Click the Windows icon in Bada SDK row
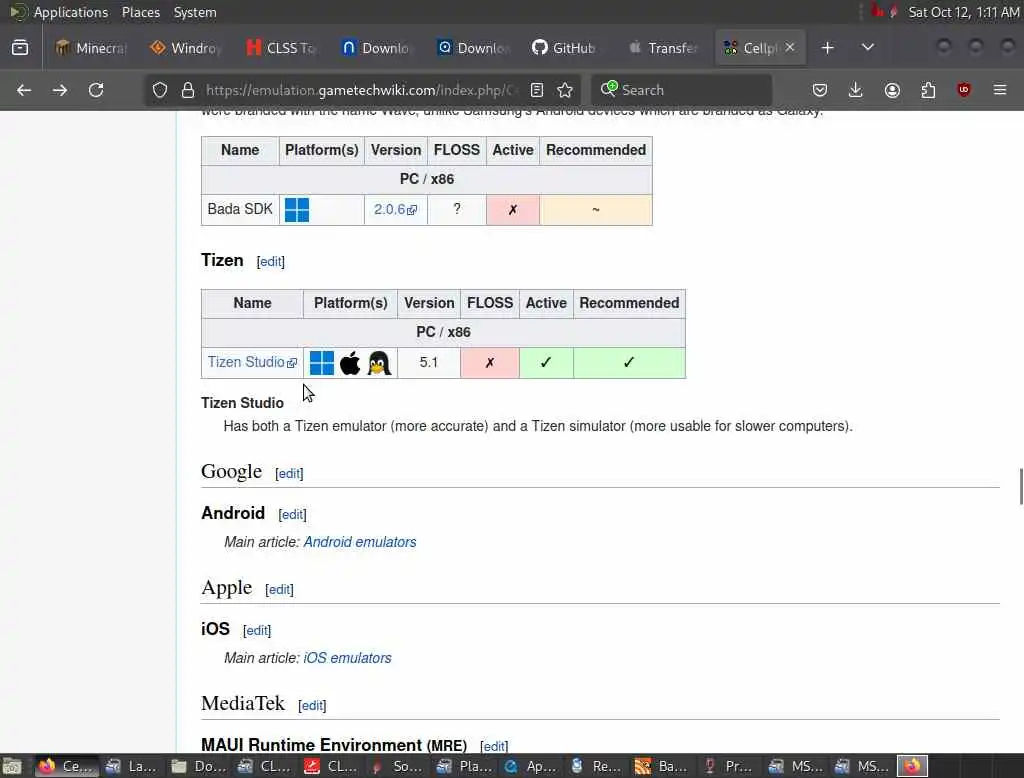The height and width of the screenshot is (778, 1024). (x=297, y=210)
